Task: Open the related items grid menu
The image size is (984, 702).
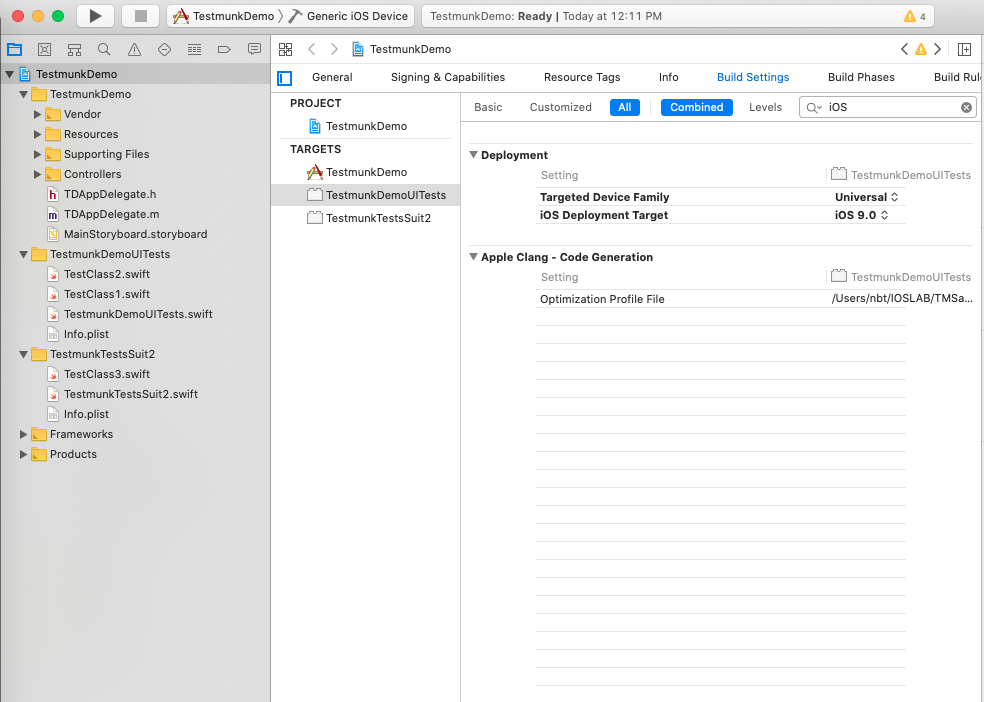Action: pos(286,50)
